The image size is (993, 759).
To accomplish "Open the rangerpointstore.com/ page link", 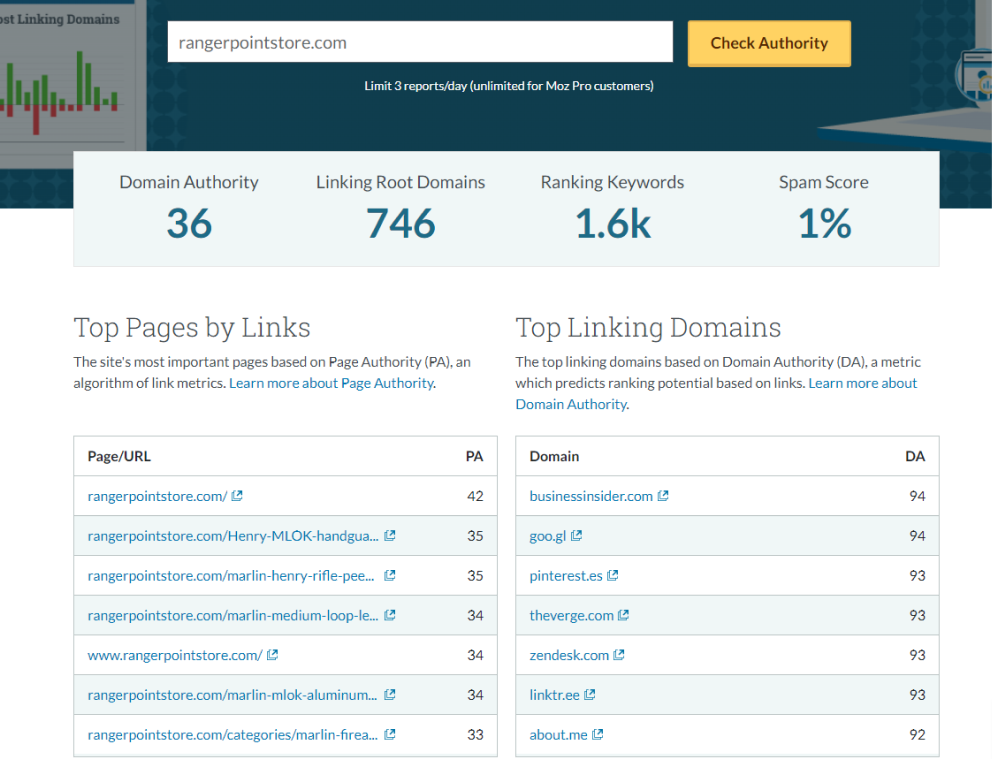I will click(x=157, y=496).
